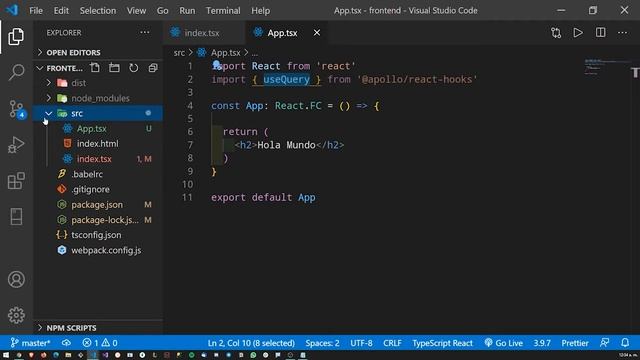
Task: Change encoding via UTF-8
Action: click(x=361, y=343)
